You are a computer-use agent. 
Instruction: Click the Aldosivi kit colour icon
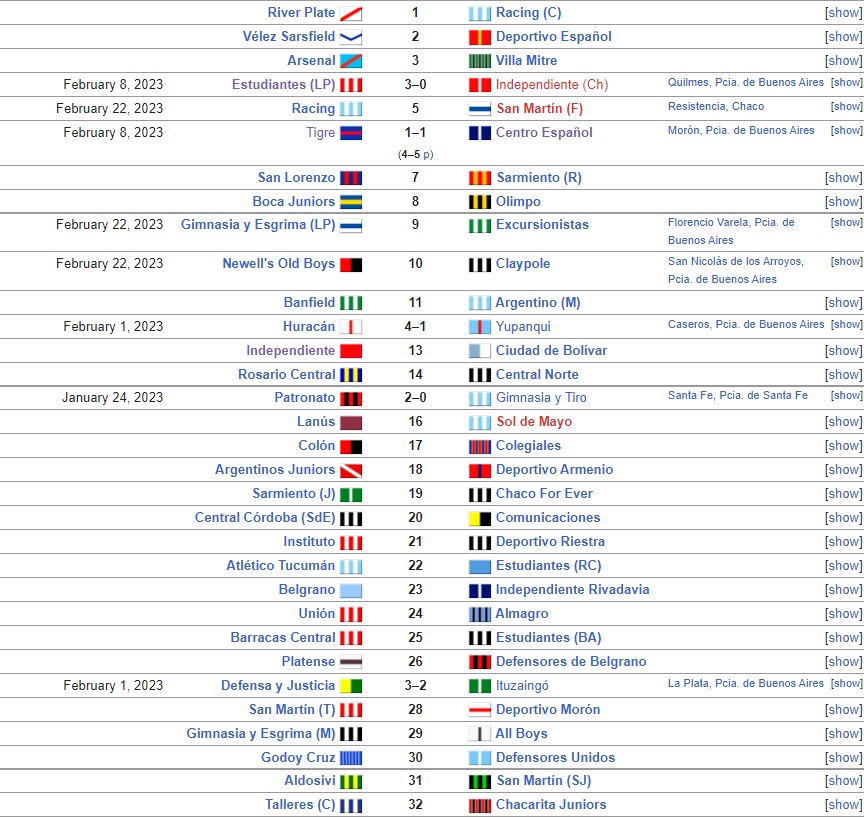pos(350,781)
